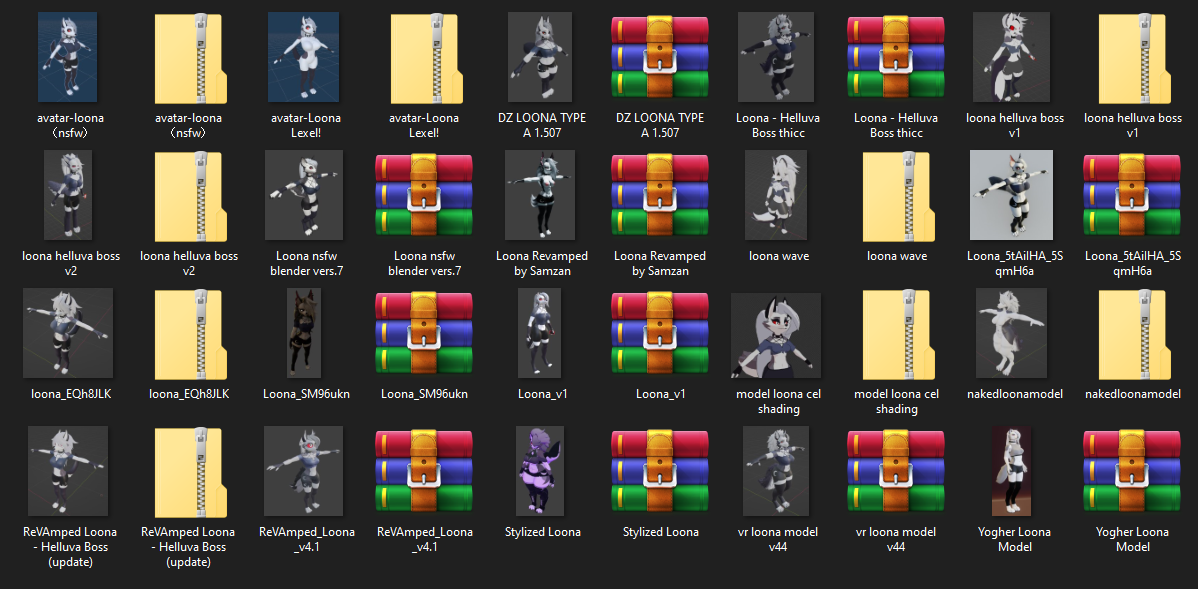Screen dimensions: 1198x589
Task: Select the Loona - Helluva Boss thicc WinRAR archive
Action: click(895, 58)
